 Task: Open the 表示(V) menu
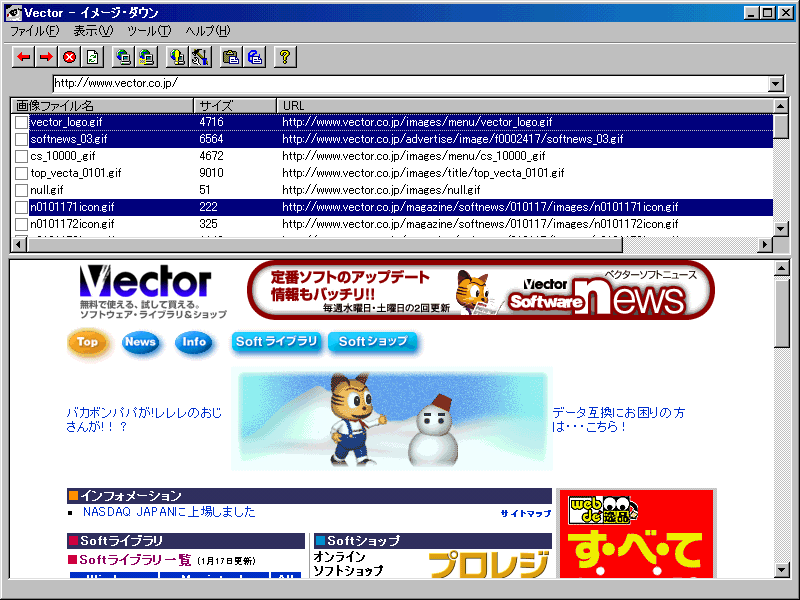click(x=93, y=31)
